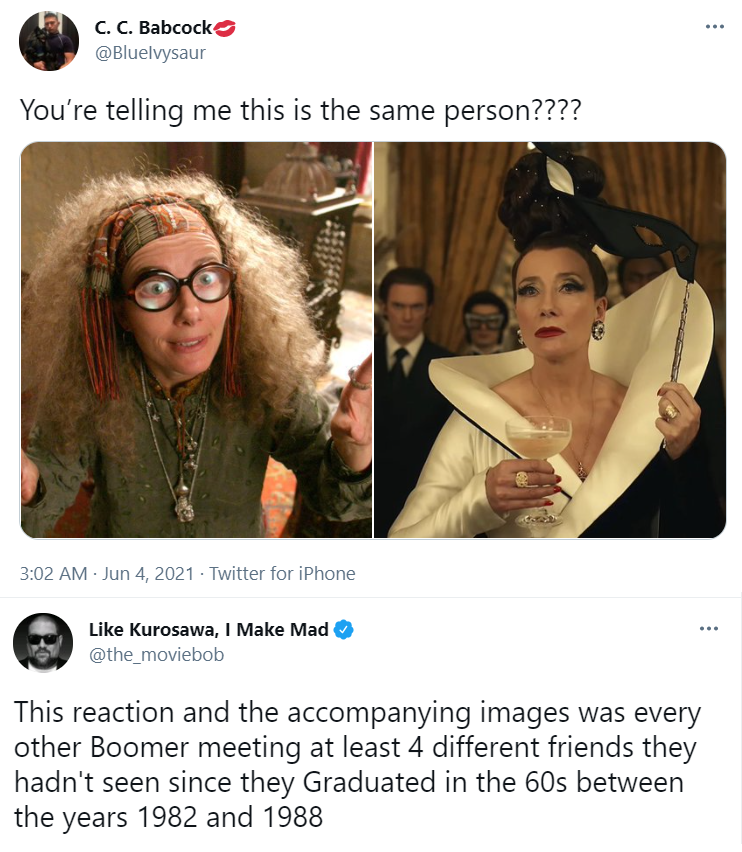The height and width of the screenshot is (852, 742).
Task: Click the reply text about Boomer meeting friends
Action: tap(357, 765)
